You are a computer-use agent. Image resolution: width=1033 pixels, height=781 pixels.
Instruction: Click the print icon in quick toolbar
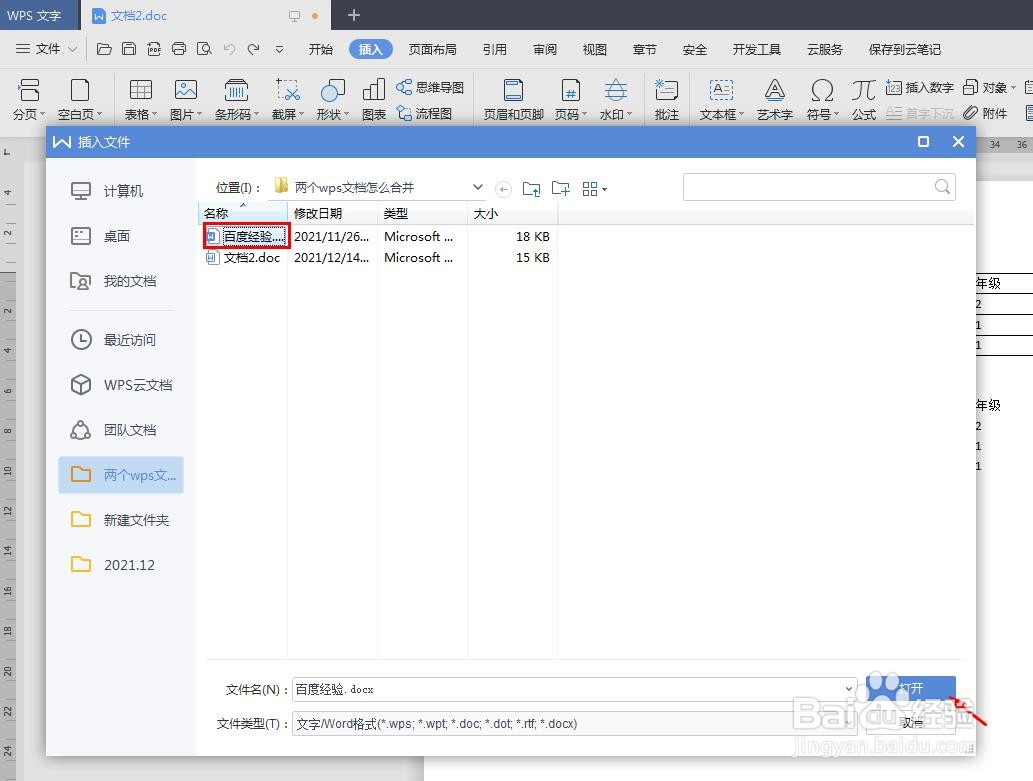point(179,49)
